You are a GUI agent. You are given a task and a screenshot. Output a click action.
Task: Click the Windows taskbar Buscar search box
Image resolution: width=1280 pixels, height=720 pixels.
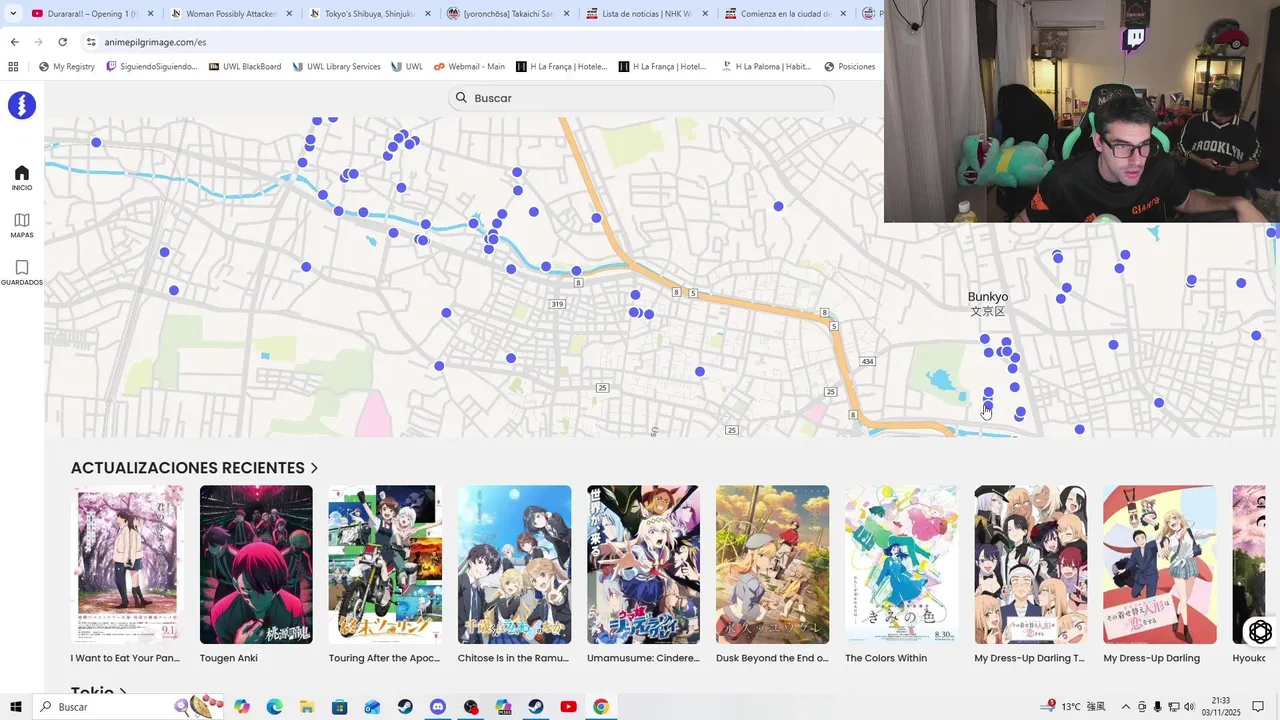pos(130,707)
